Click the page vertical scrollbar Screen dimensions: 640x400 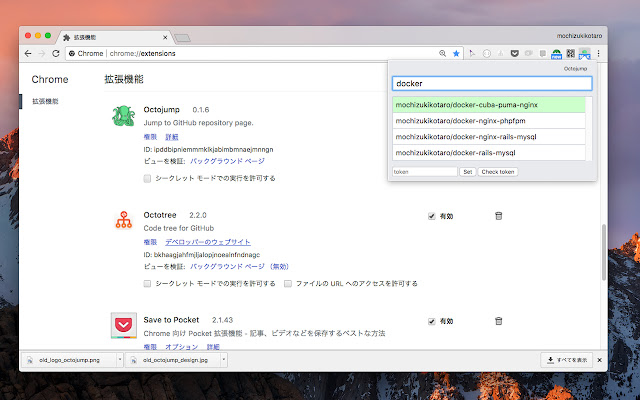pyautogui.click(x=604, y=252)
